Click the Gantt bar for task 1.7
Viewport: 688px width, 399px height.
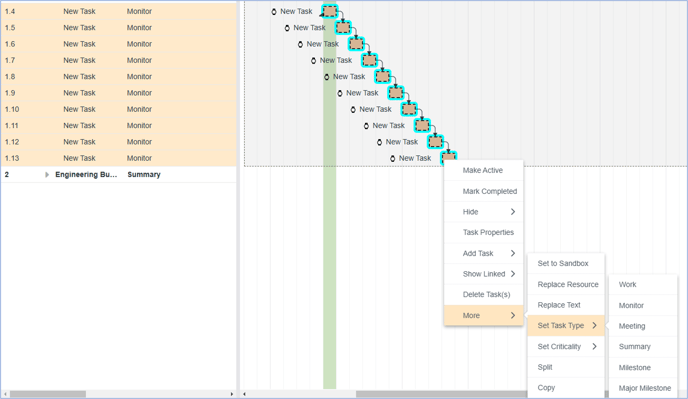[369, 60]
